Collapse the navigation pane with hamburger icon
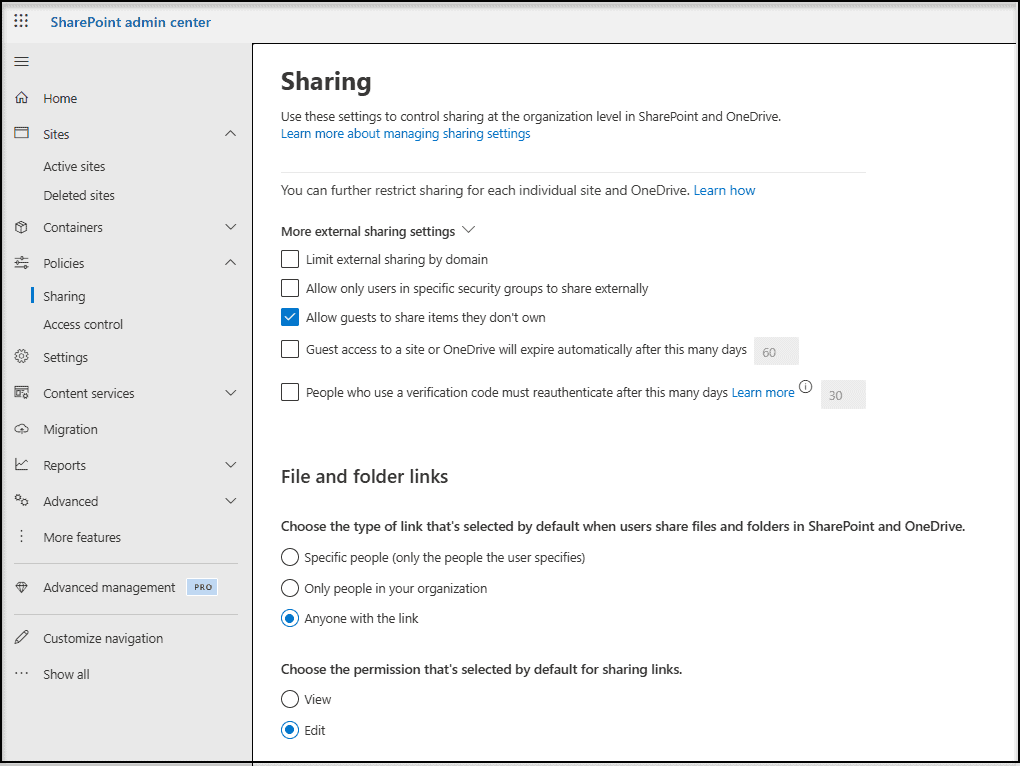Image resolution: width=1020 pixels, height=766 pixels. click(21, 61)
